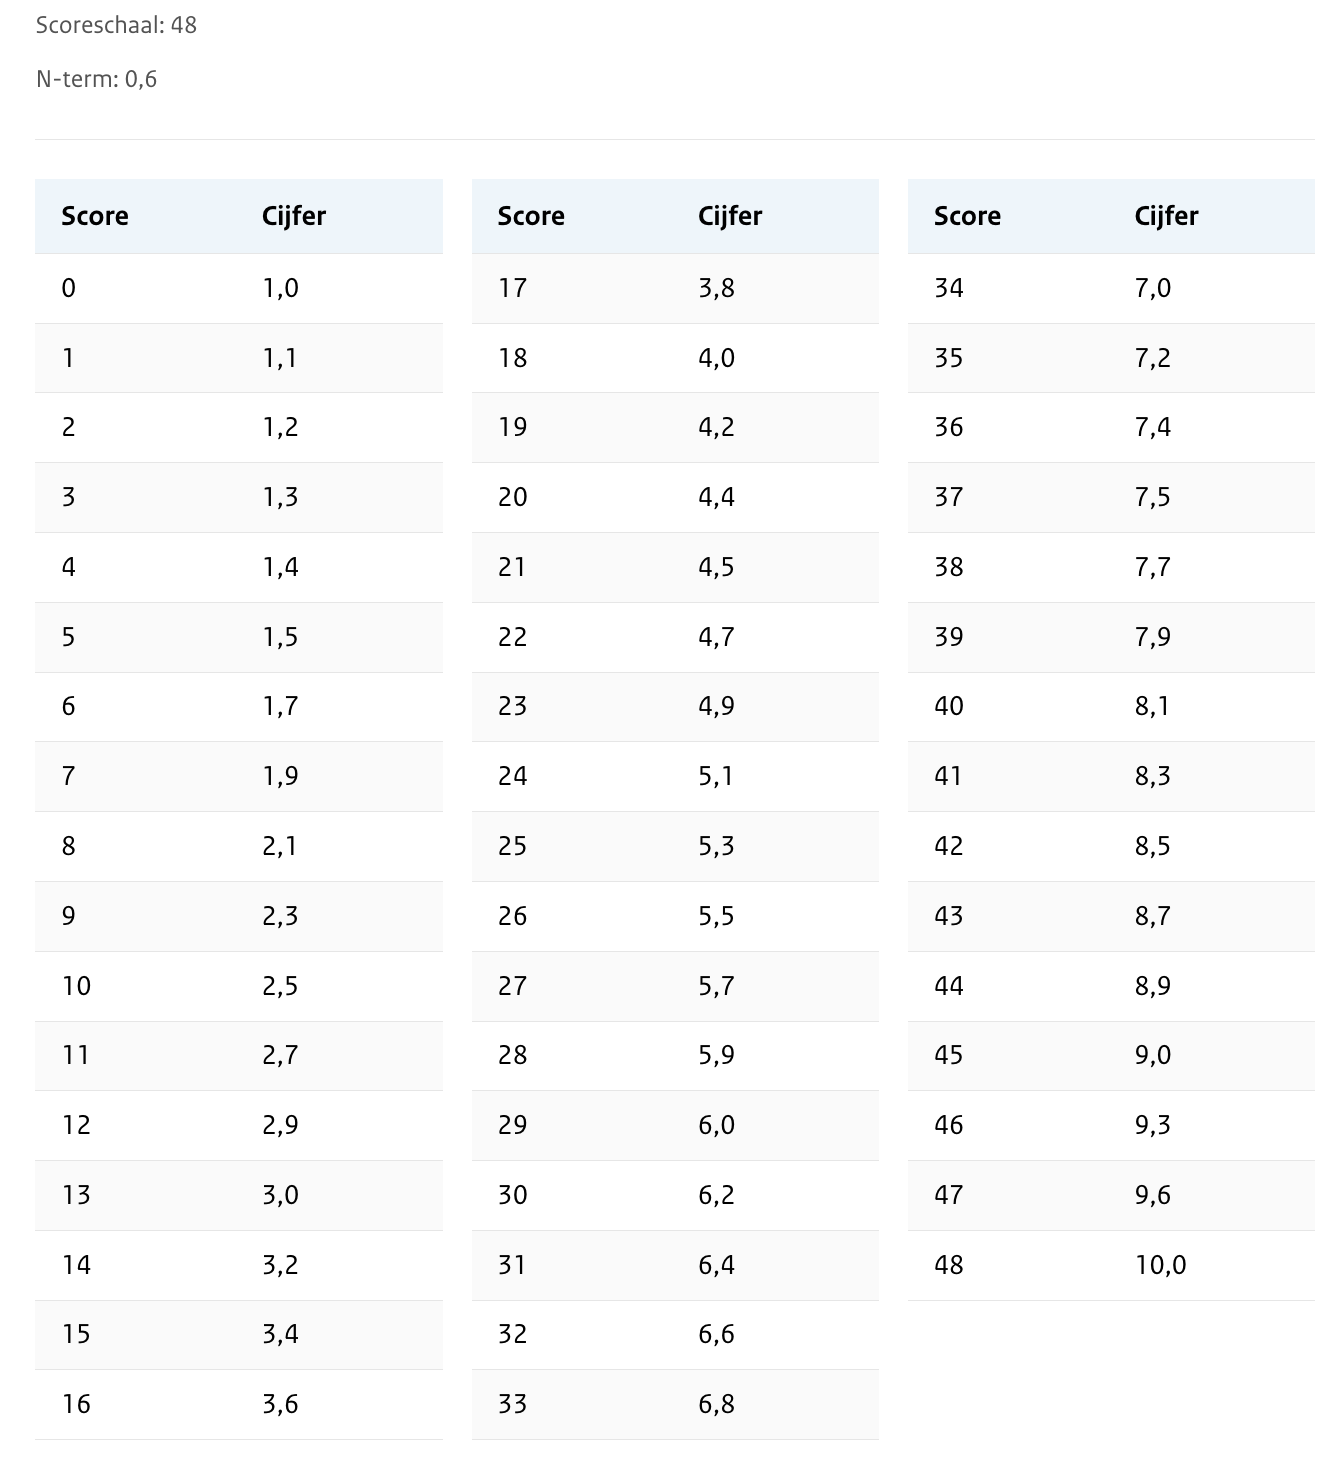
Task: Click the Score header above score 34
Action: [x=967, y=216]
